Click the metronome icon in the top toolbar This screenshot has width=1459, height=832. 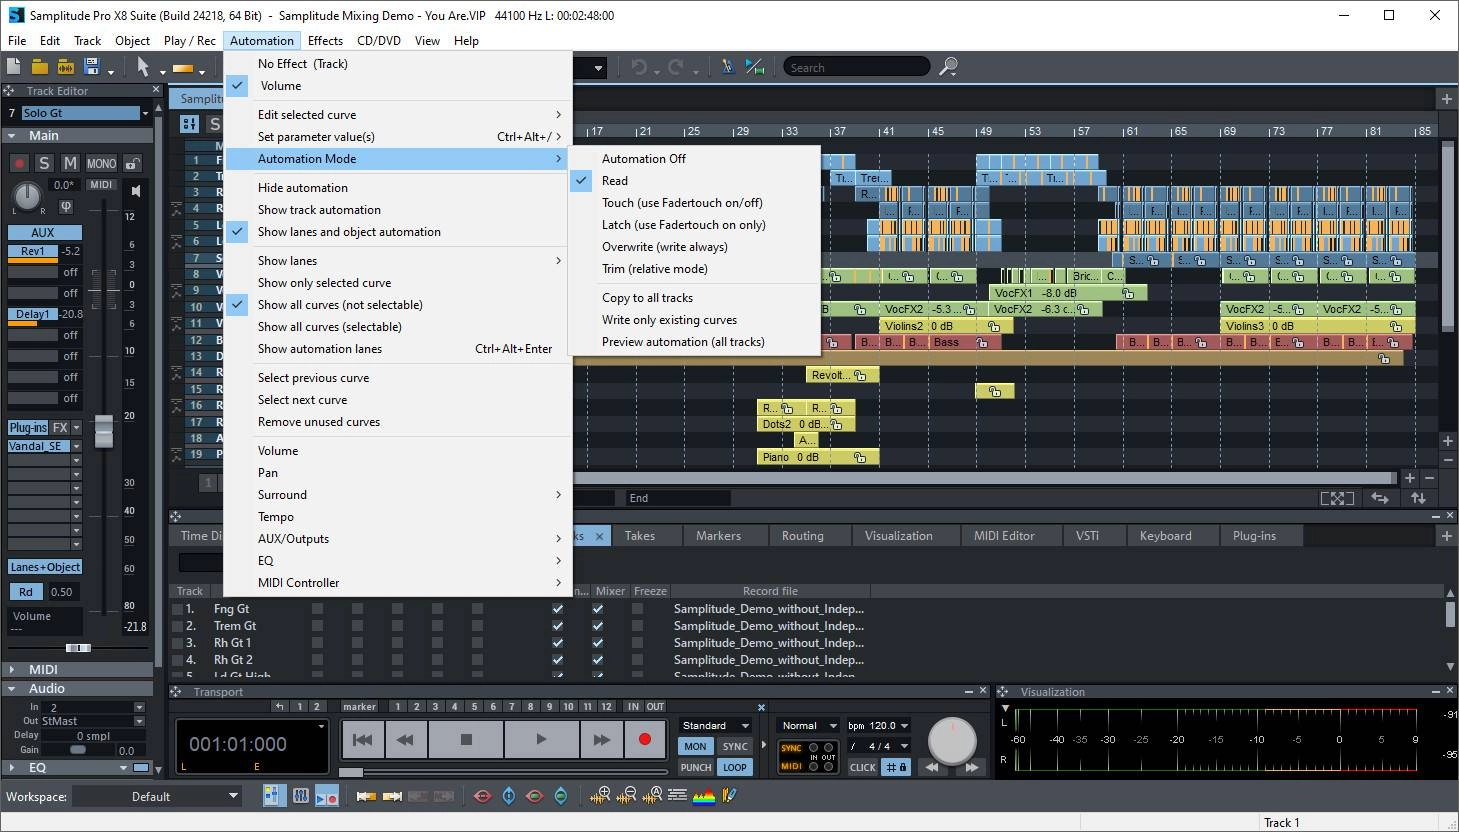tap(727, 67)
